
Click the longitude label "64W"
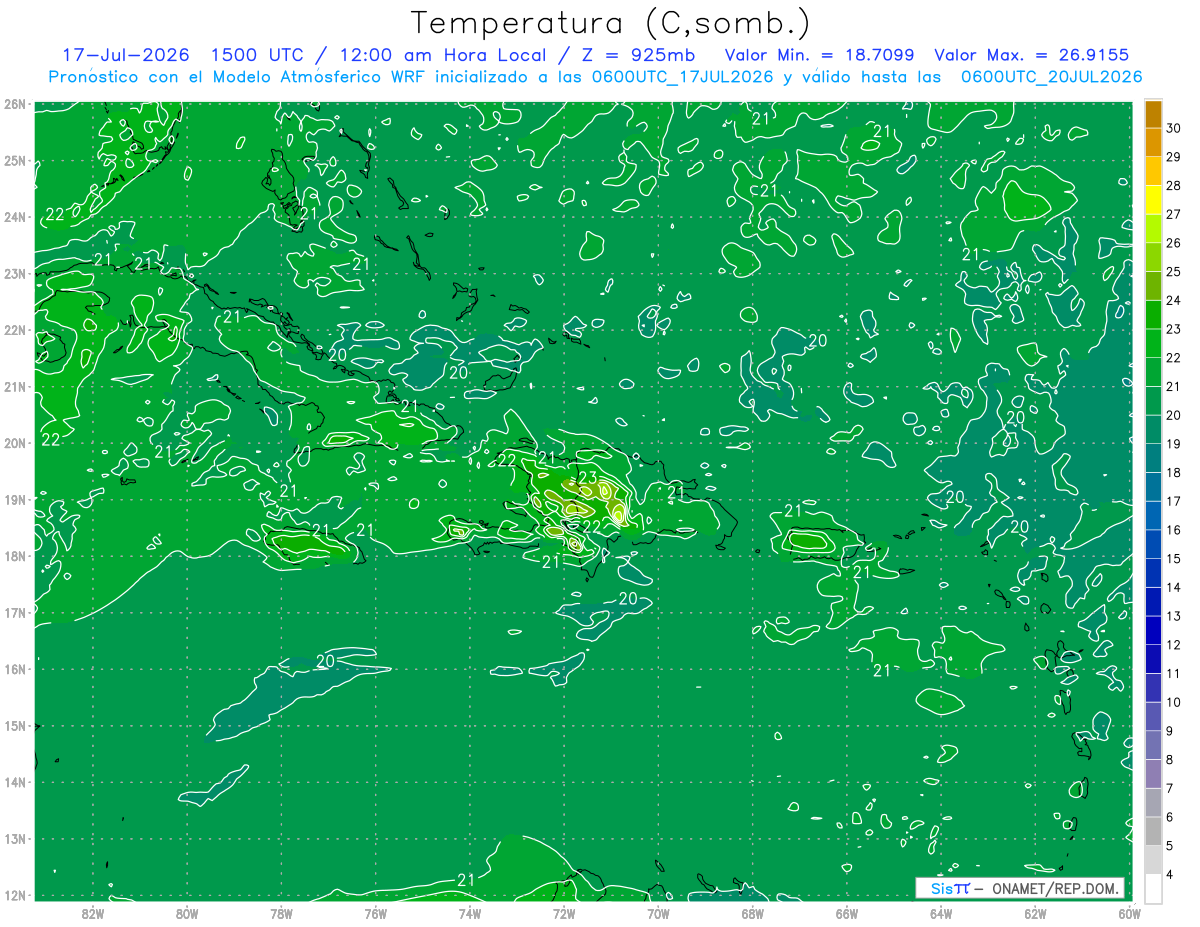click(x=941, y=913)
